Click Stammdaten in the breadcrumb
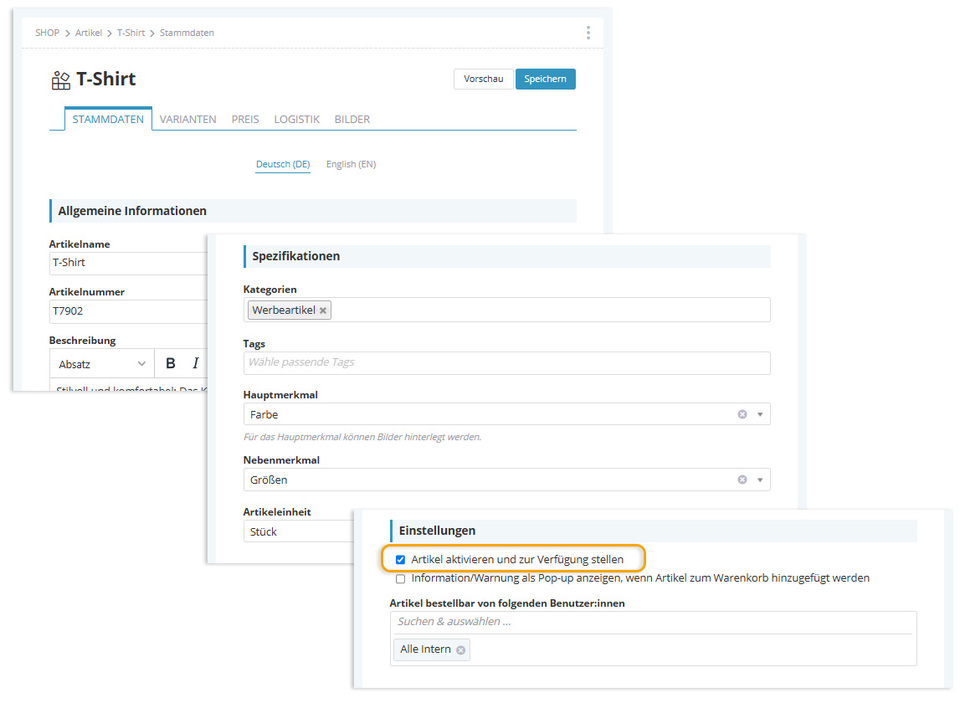960x703 pixels. coord(187,32)
